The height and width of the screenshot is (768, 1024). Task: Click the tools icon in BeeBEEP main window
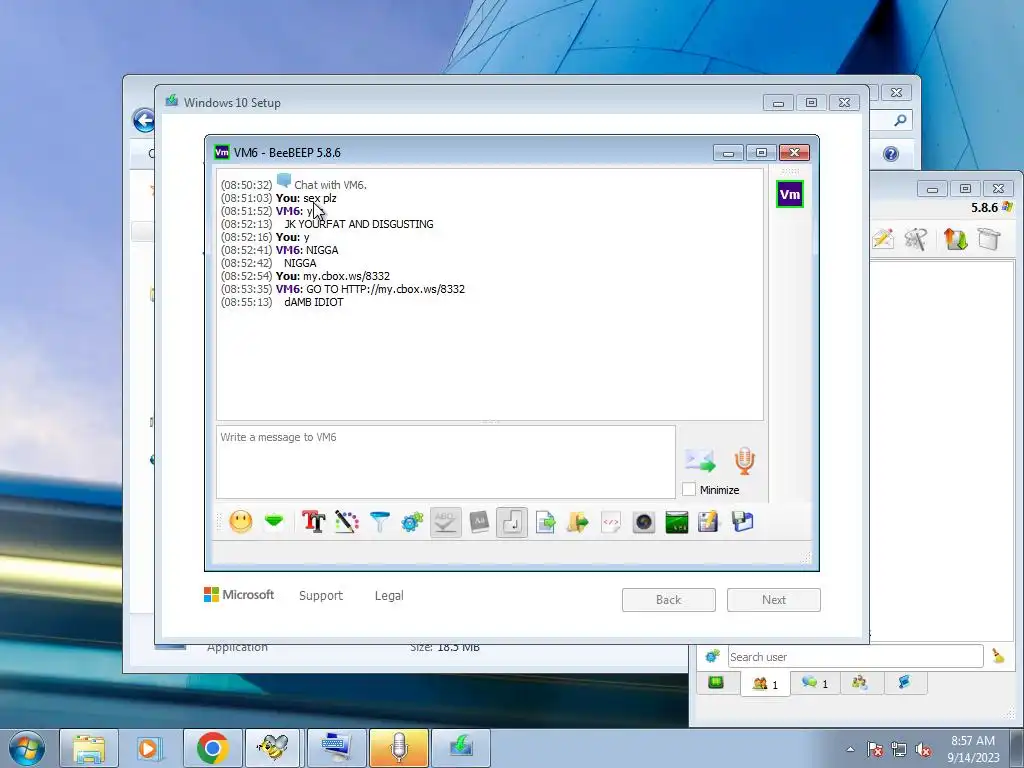click(x=916, y=239)
